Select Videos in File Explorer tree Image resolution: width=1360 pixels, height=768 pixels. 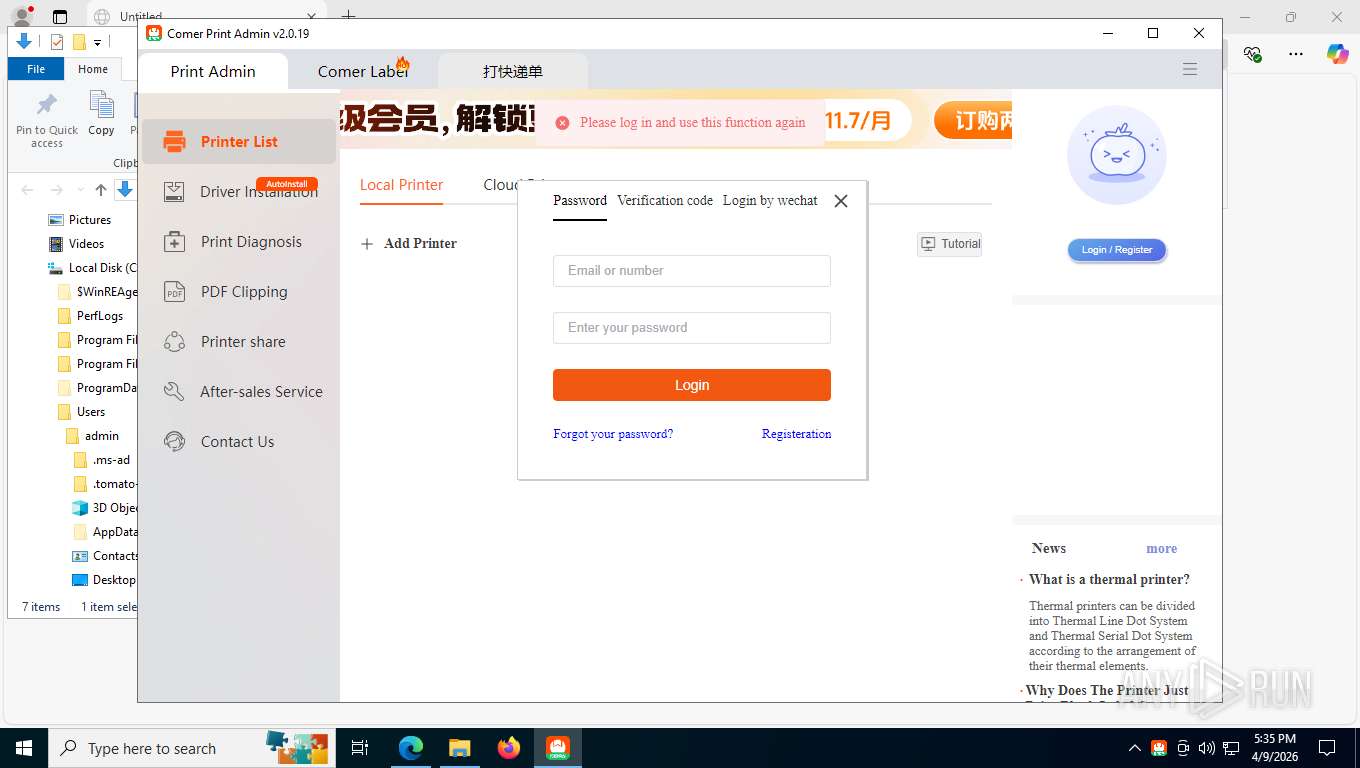pyautogui.click(x=86, y=244)
